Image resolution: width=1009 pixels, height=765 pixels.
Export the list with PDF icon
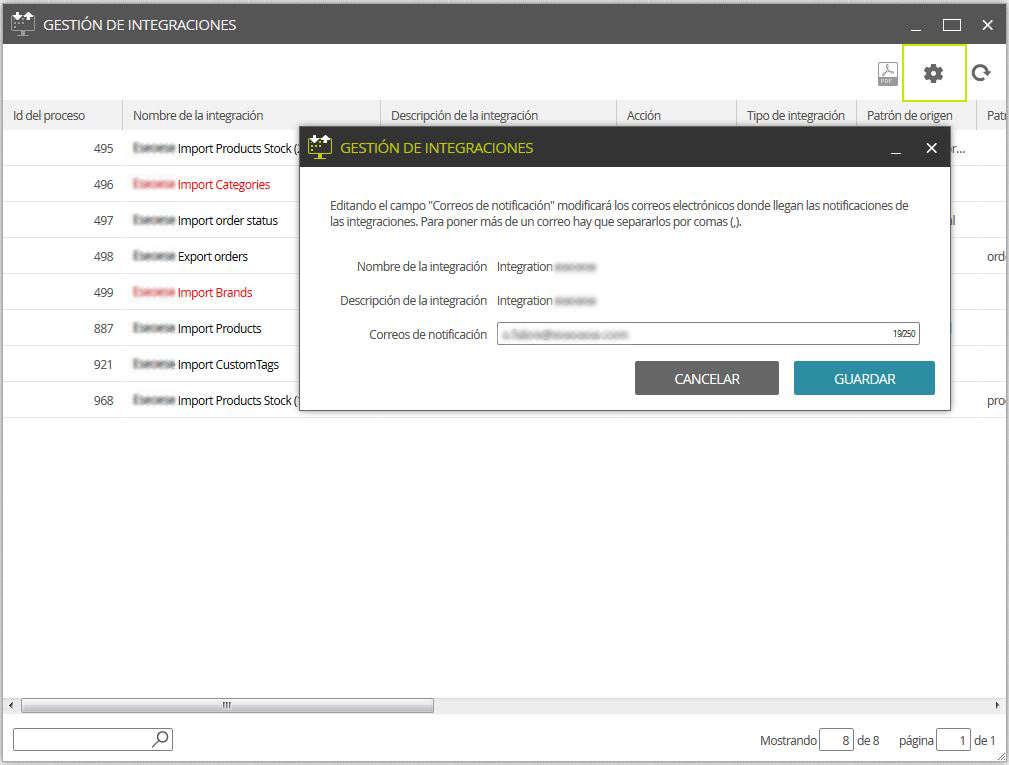click(x=887, y=73)
